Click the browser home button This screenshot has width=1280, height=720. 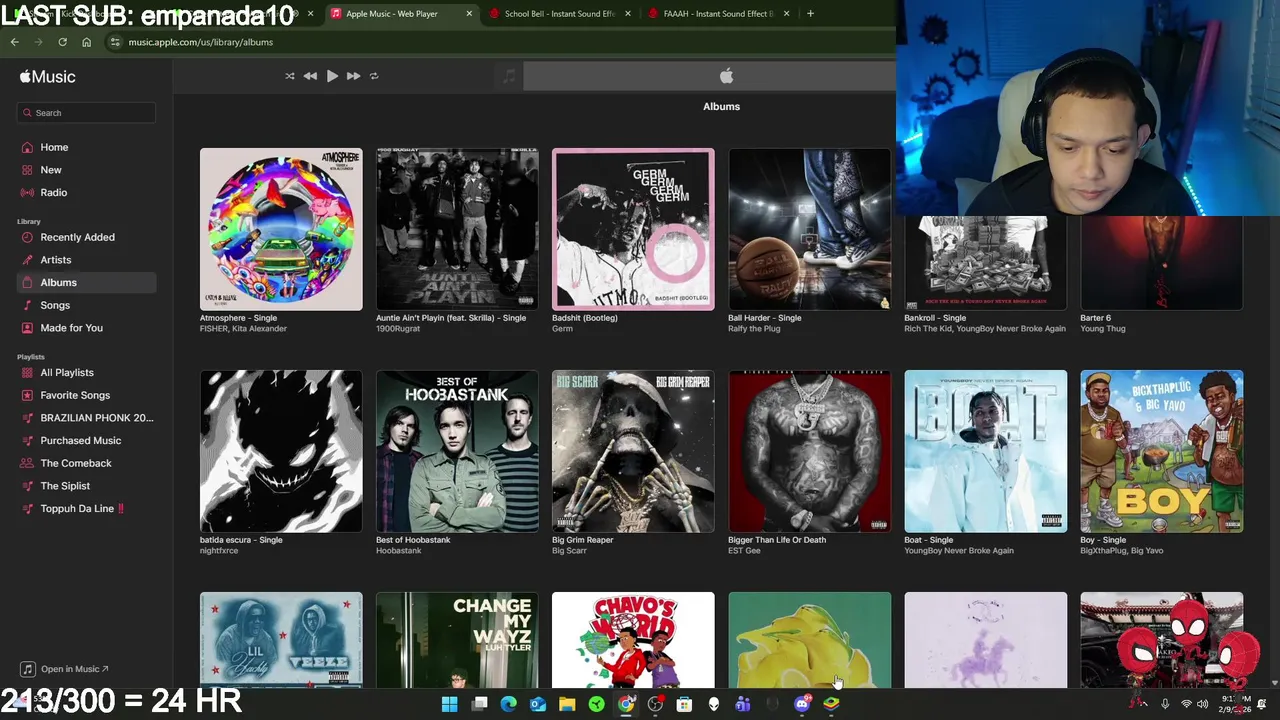pos(86,42)
